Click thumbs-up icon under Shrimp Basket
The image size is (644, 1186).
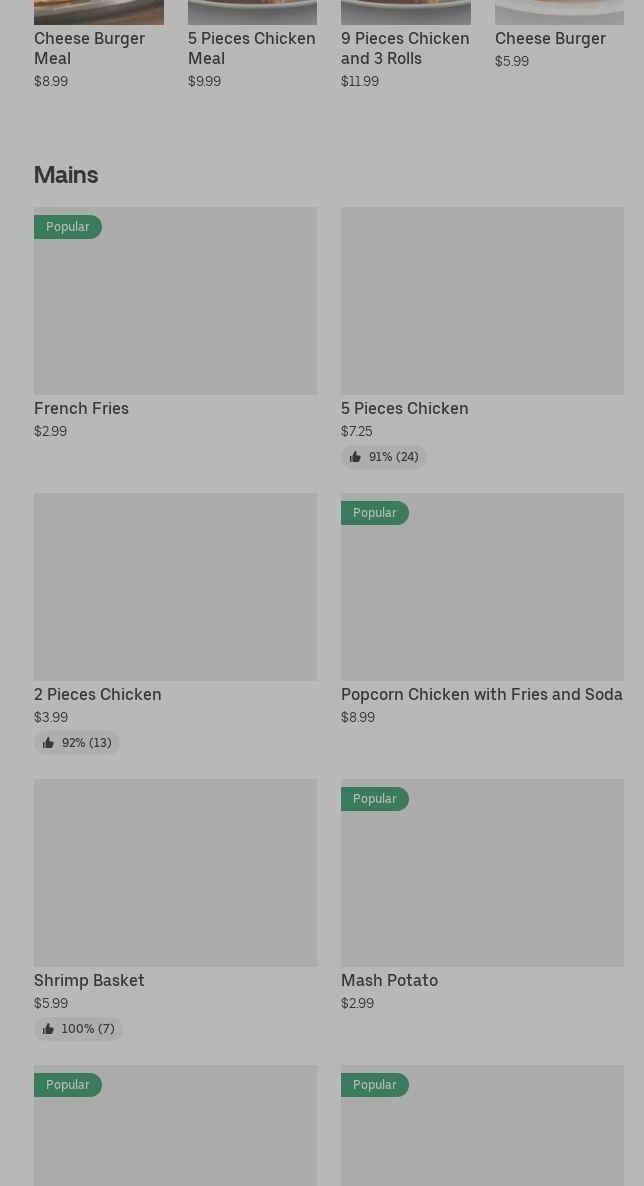(48, 1029)
